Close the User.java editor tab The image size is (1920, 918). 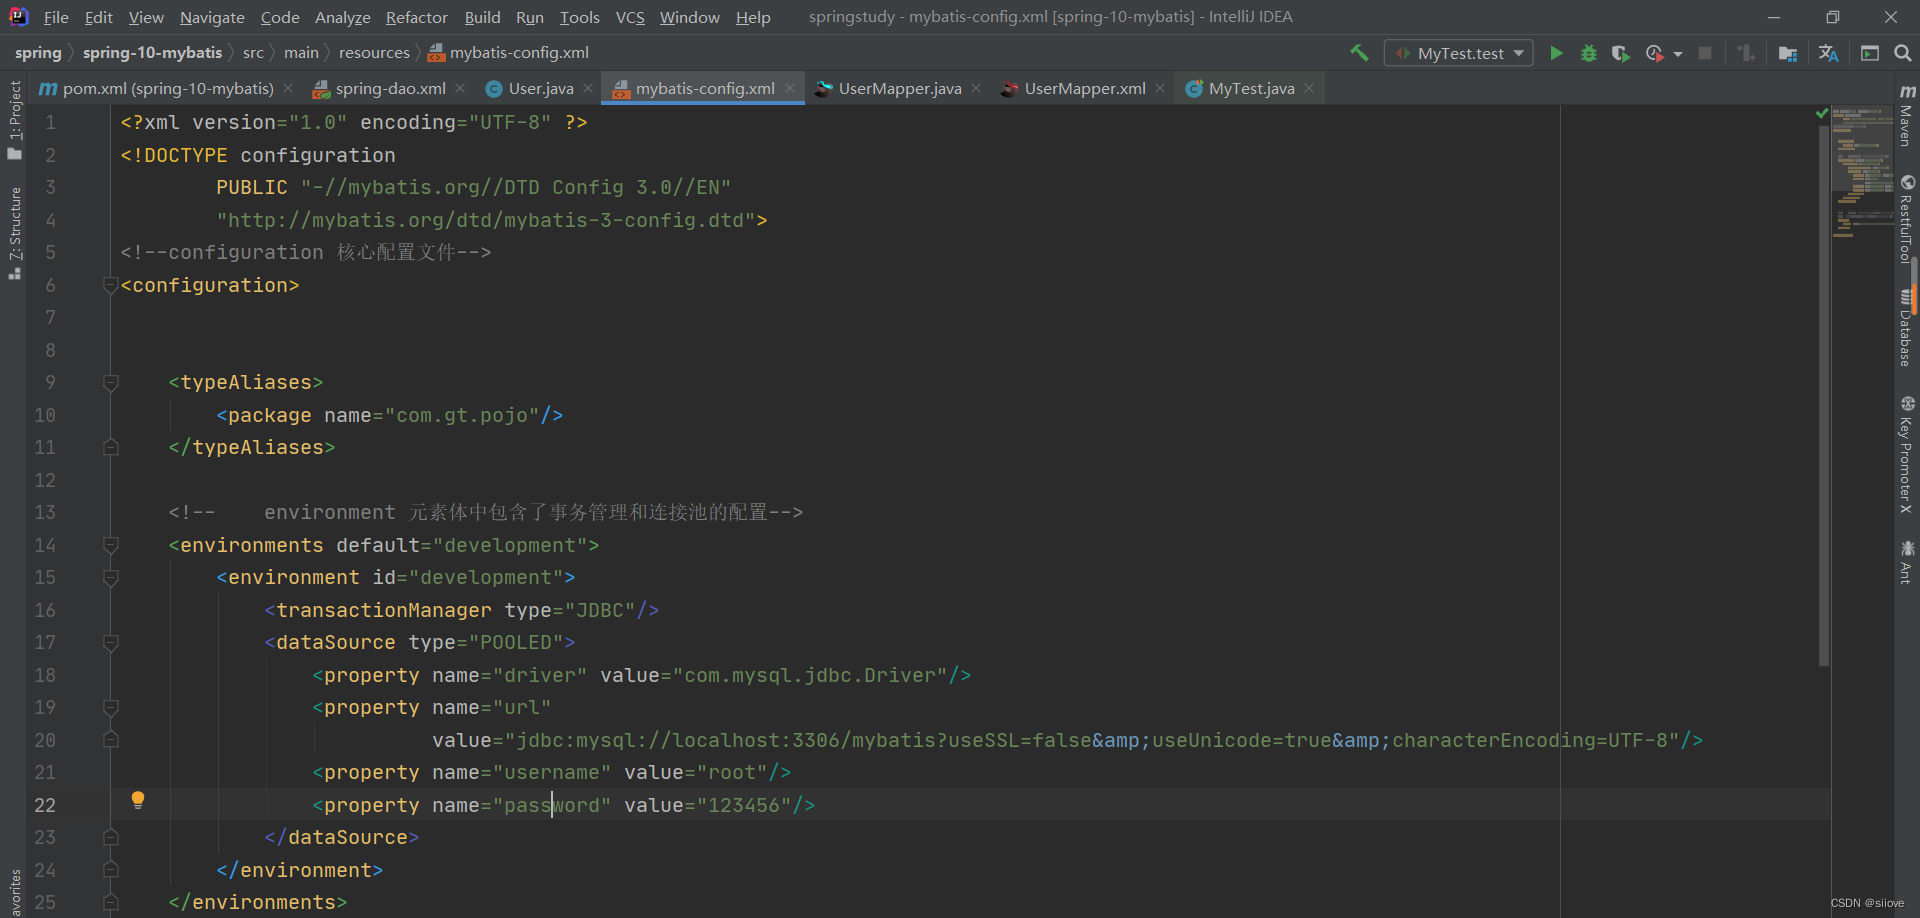pos(589,88)
